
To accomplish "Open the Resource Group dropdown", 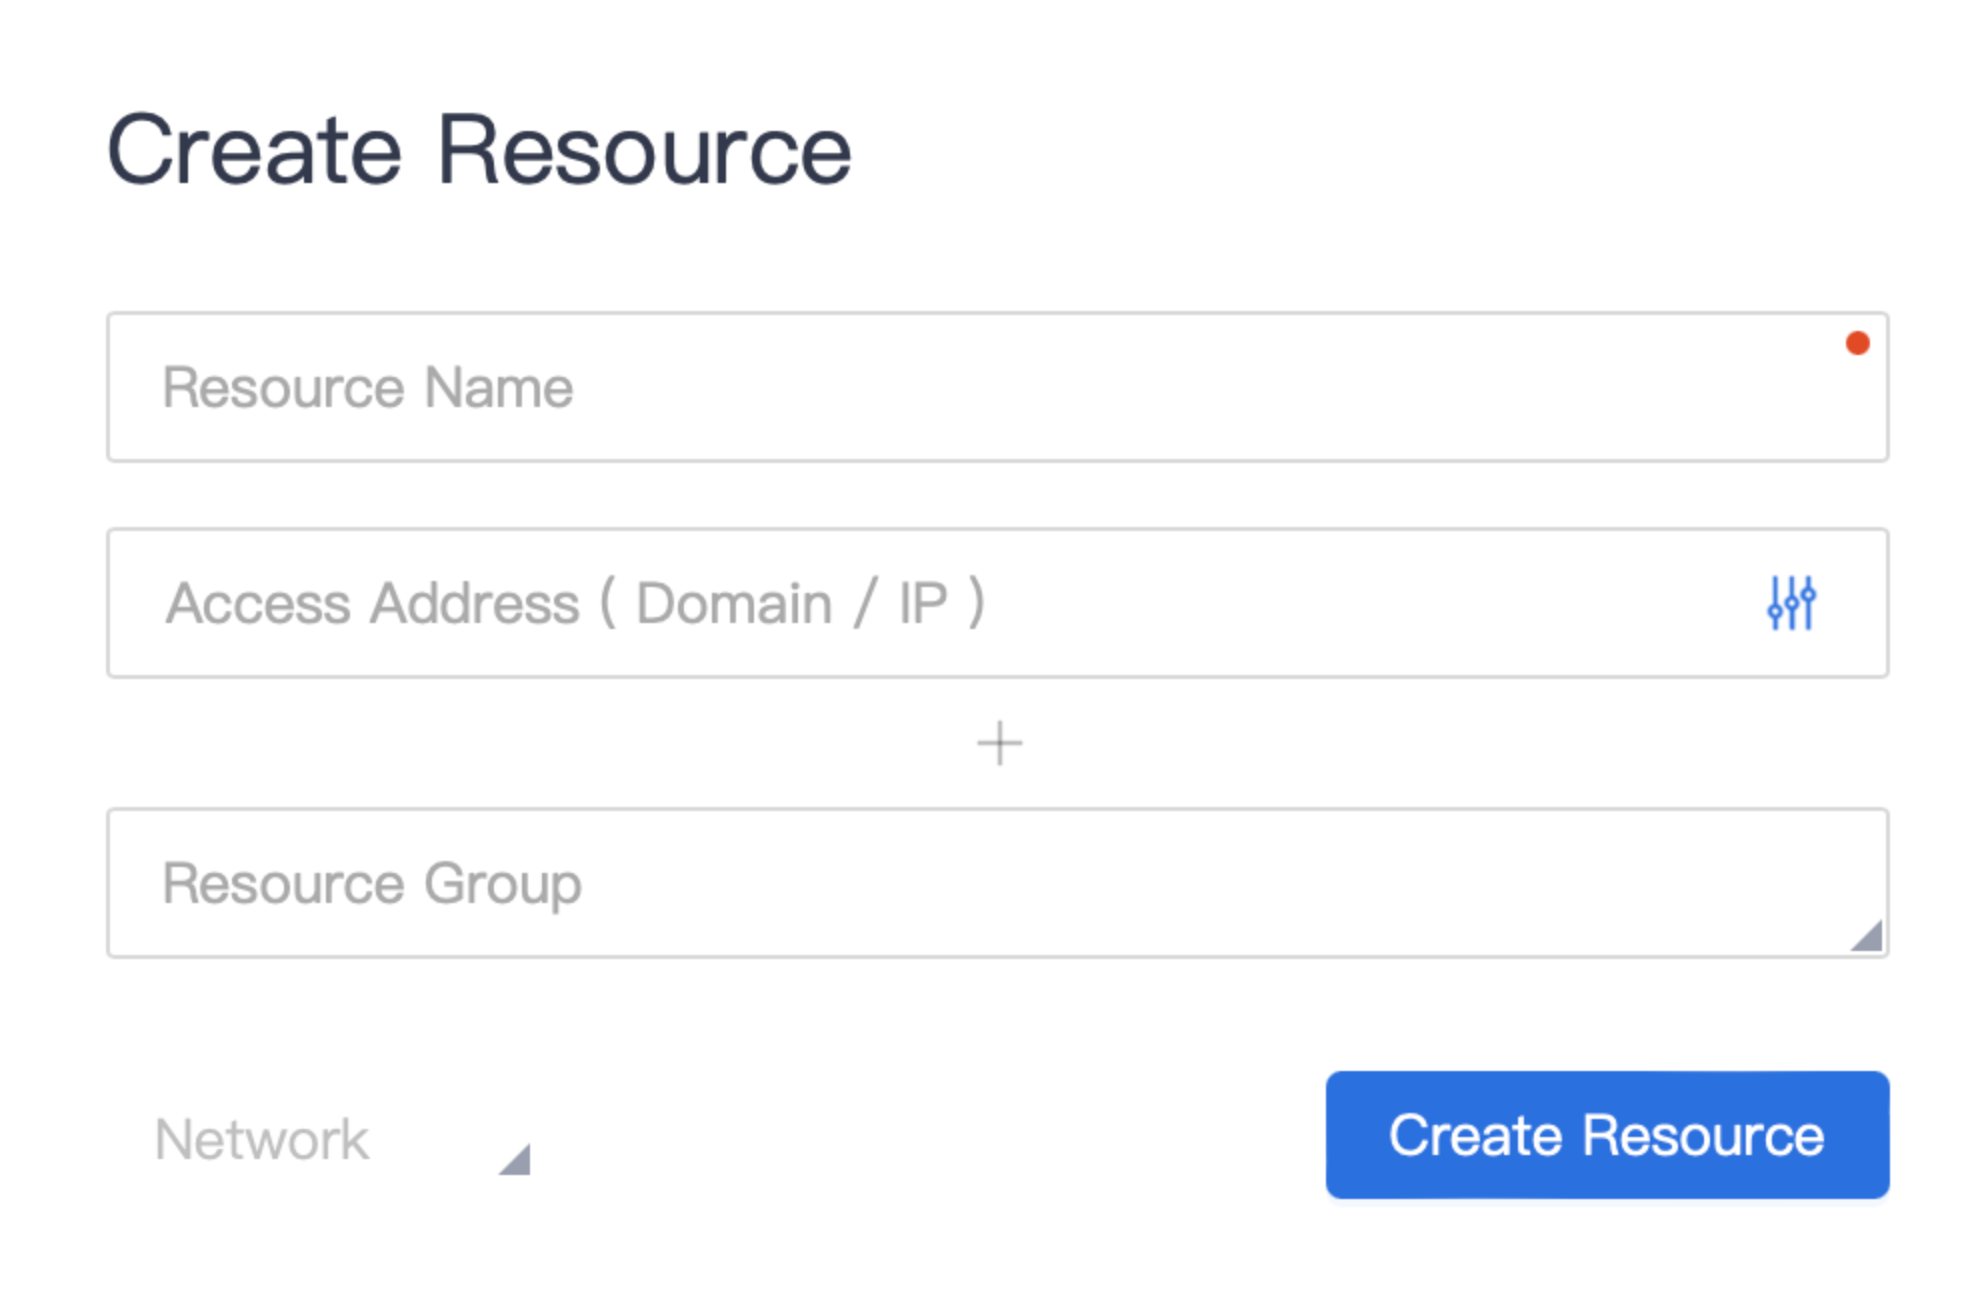I will click(996, 883).
